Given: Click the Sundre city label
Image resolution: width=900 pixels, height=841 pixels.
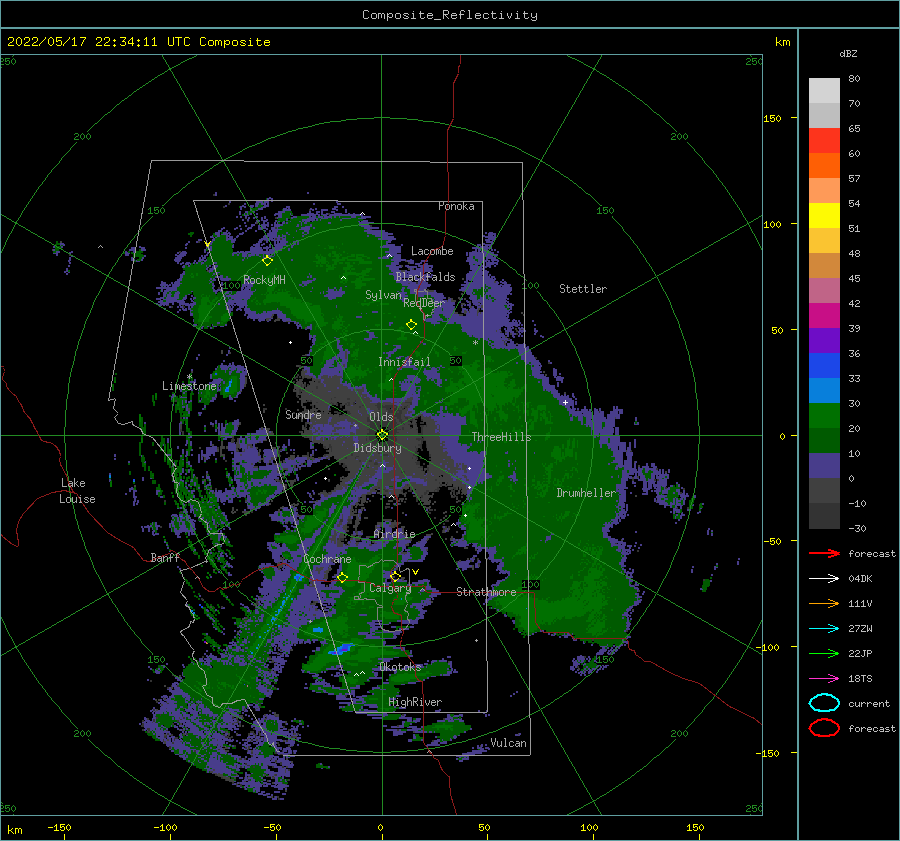Looking at the screenshot, I should tap(303, 414).
